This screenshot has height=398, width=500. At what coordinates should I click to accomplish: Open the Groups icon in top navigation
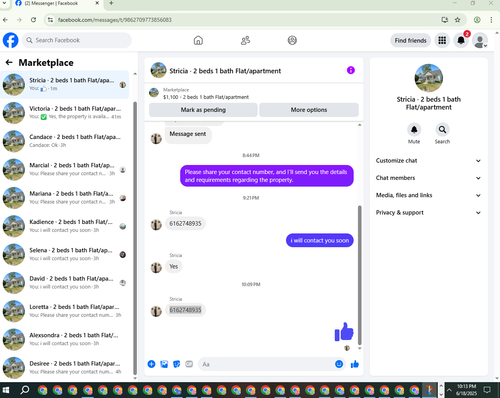click(292, 40)
